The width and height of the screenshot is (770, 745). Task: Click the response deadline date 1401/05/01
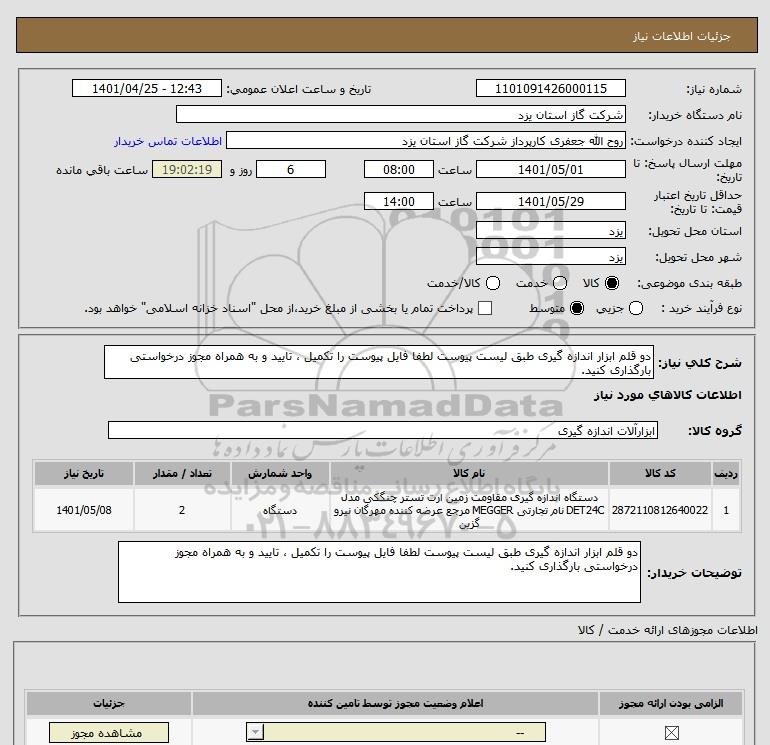click(550, 169)
